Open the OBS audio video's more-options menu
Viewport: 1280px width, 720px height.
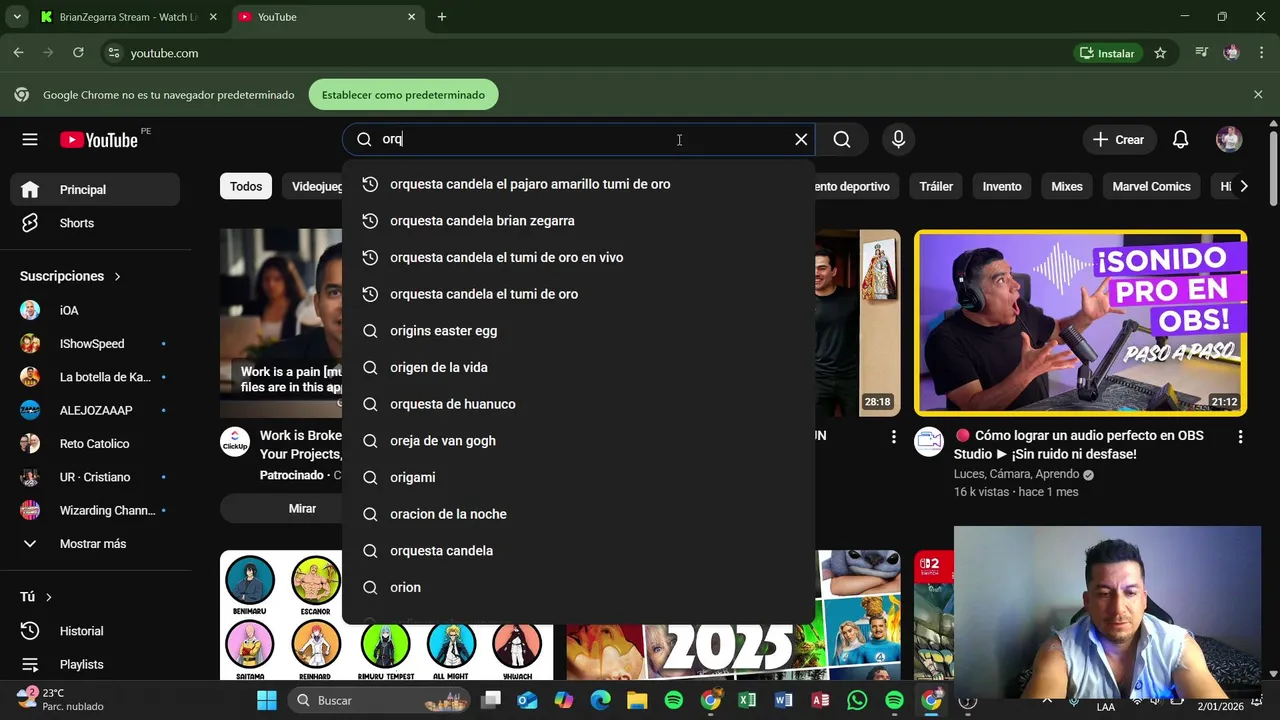click(1240, 437)
